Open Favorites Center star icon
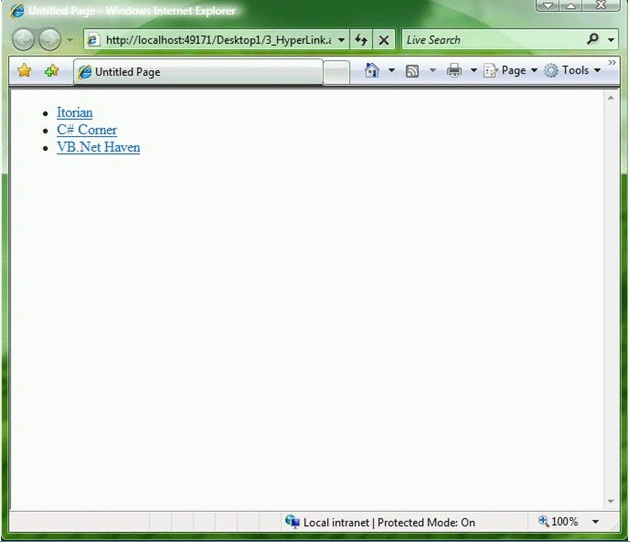 pyautogui.click(x=24, y=71)
